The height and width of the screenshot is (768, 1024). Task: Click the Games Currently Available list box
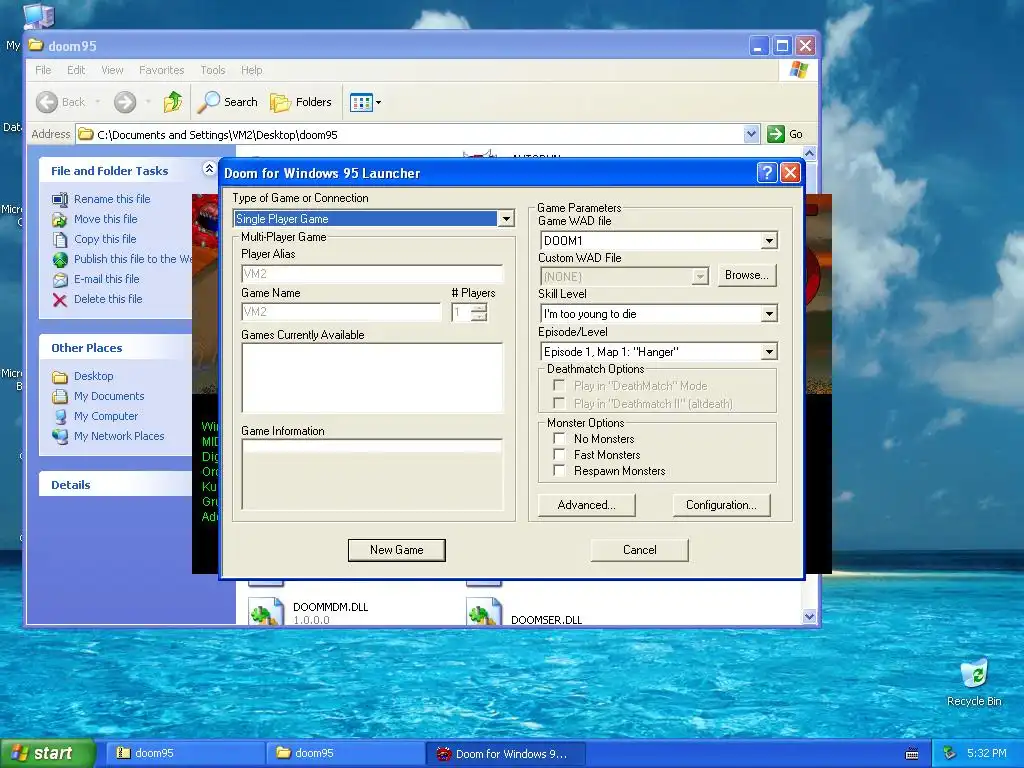372,378
